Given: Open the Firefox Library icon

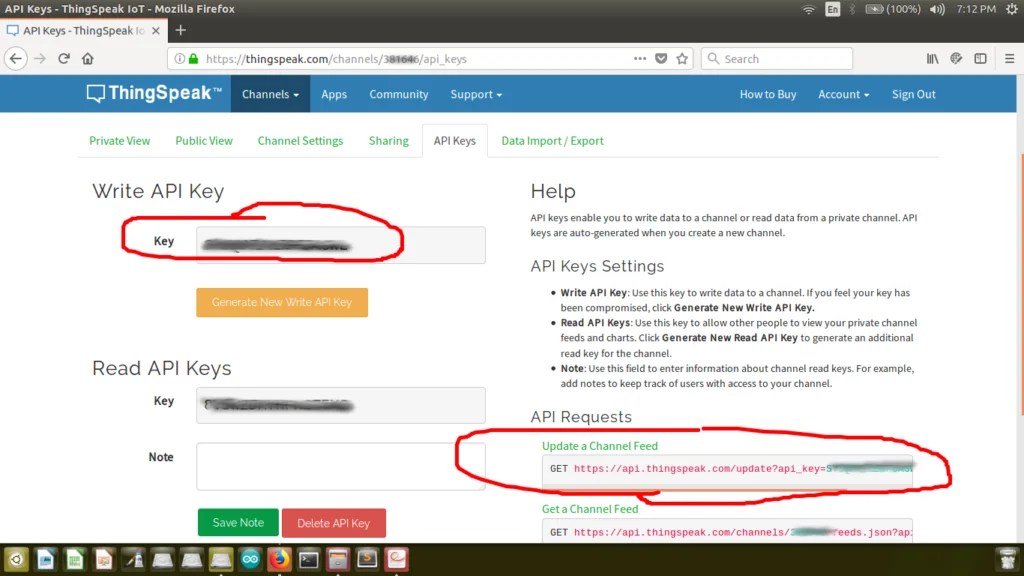Looking at the screenshot, I should [932, 59].
